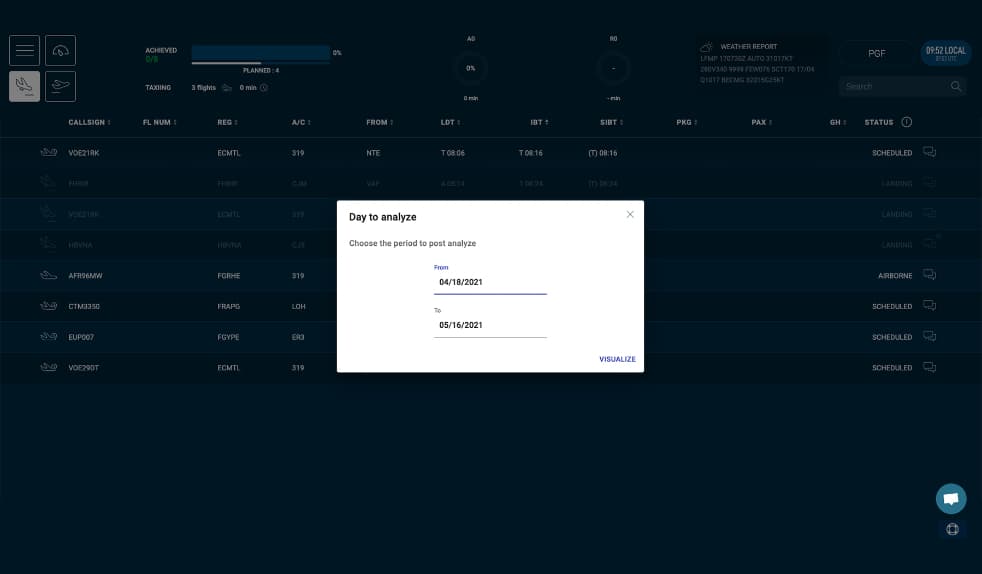Image resolution: width=982 pixels, height=574 pixels.
Task: Select the departures plane icon
Action: coord(61,86)
